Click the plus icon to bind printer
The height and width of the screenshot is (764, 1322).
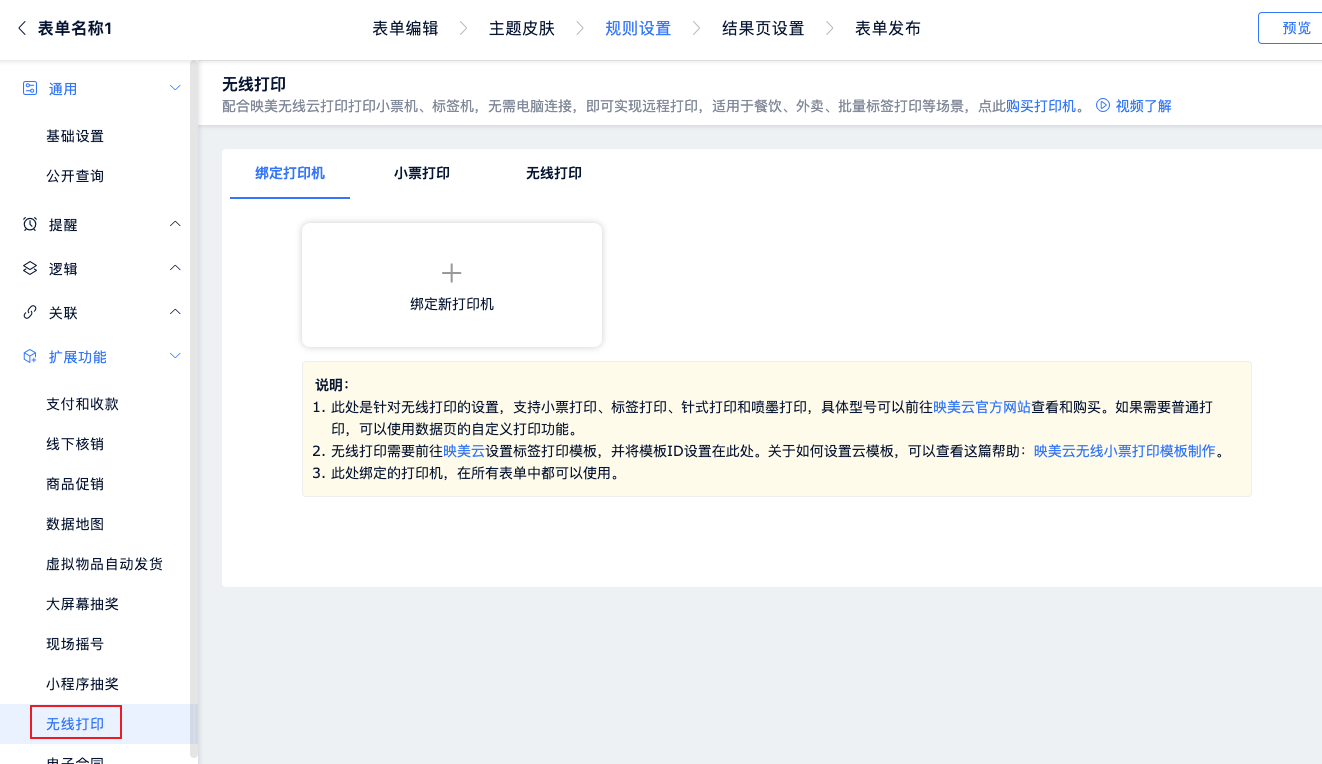pos(451,273)
